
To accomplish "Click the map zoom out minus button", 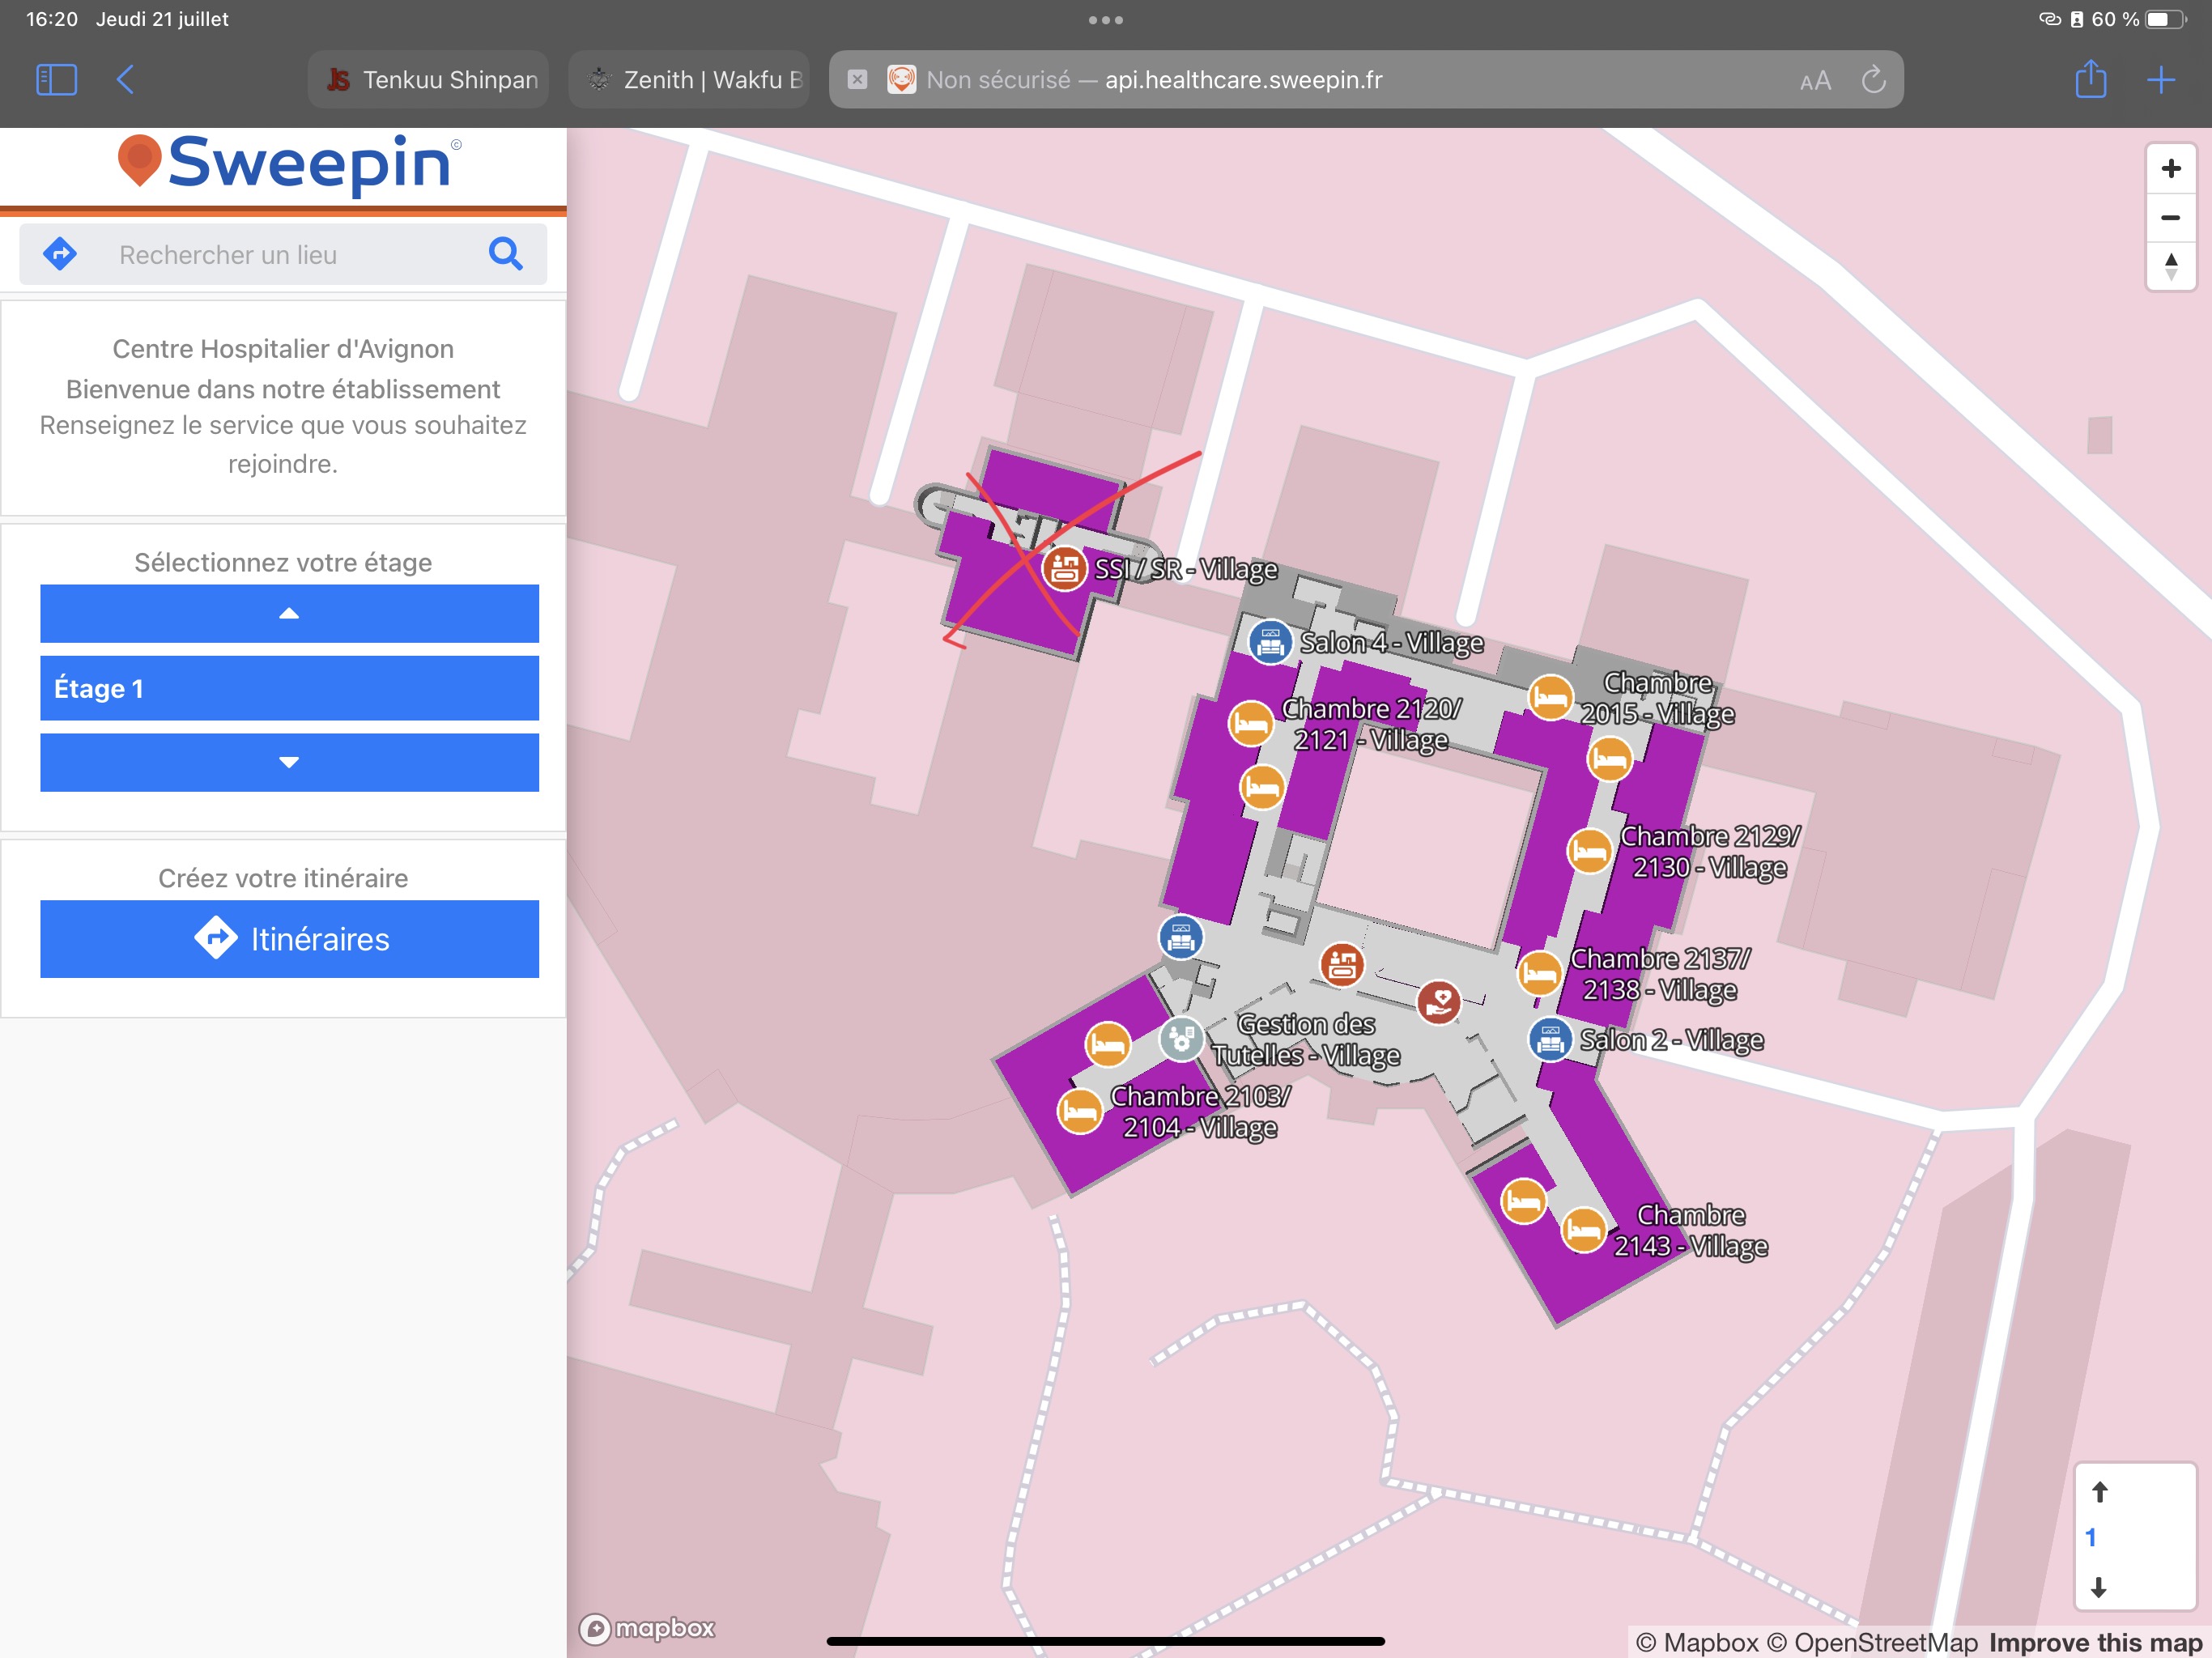I will click(x=2170, y=217).
